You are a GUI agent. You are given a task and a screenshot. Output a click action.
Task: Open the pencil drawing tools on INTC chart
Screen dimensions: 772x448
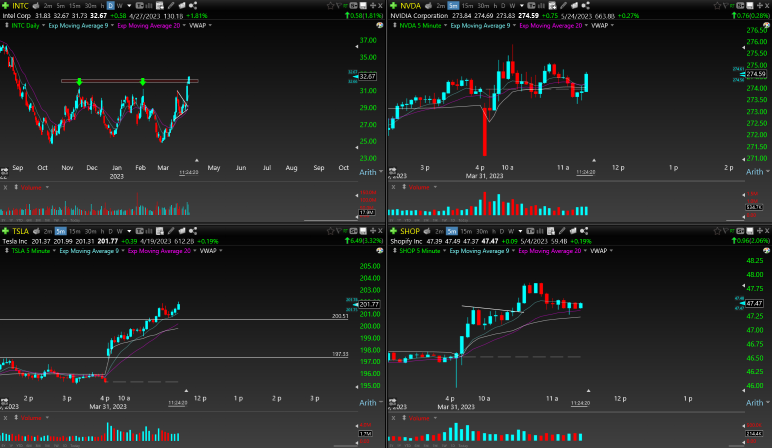(x=171, y=5)
